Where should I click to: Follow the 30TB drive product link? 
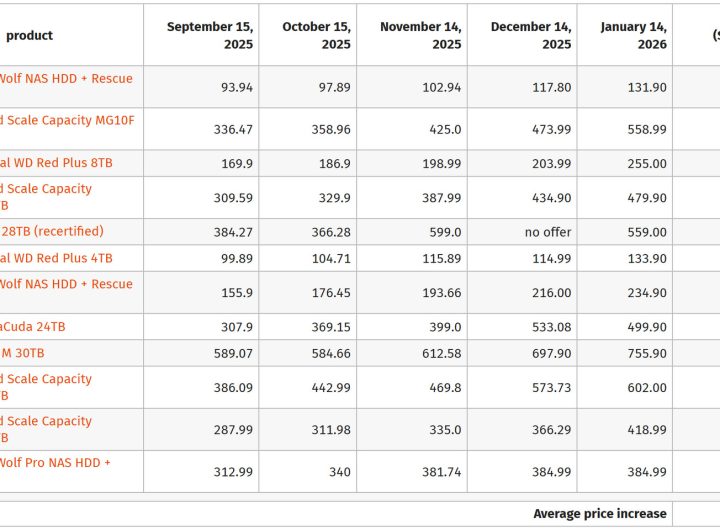[22, 353]
